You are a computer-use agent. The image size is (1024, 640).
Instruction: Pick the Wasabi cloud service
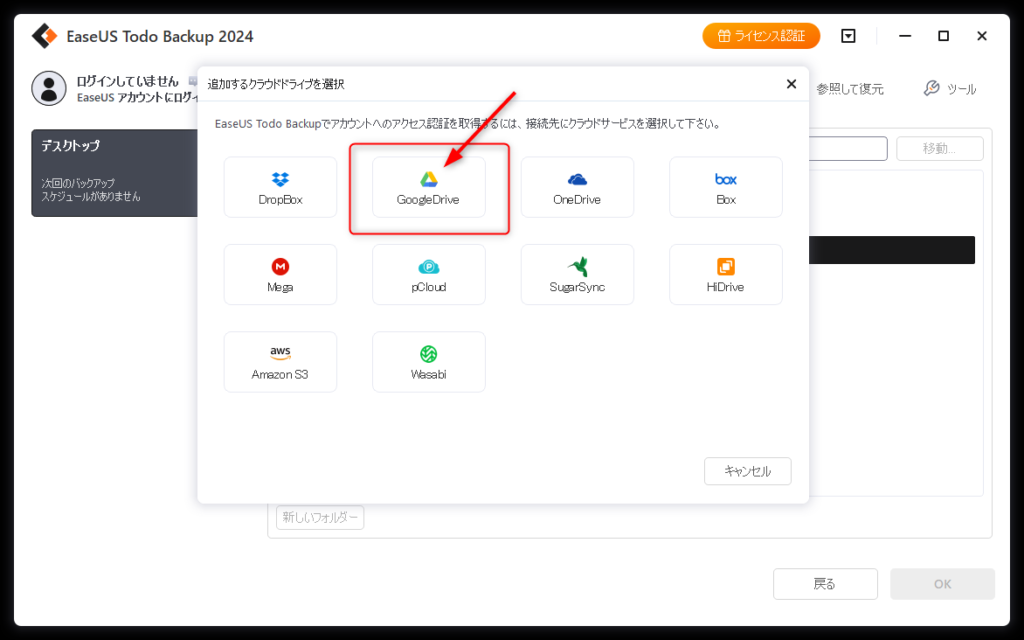click(428, 361)
